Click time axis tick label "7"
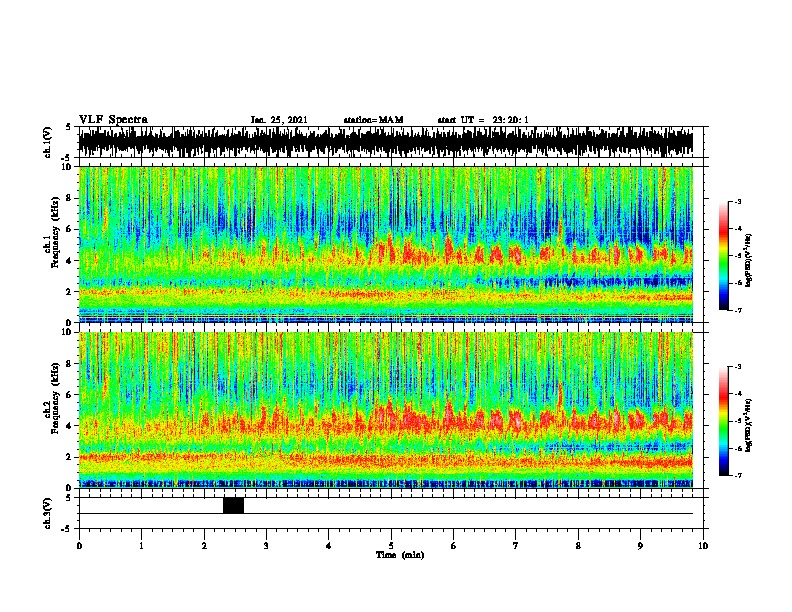The height and width of the screenshot is (612, 792). point(516,546)
